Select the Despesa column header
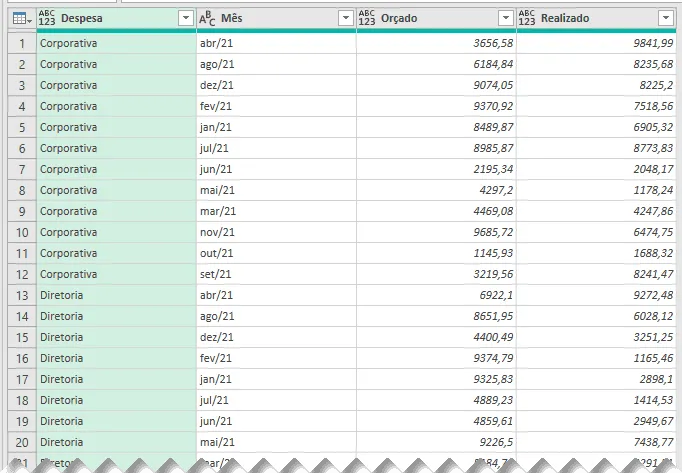The width and height of the screenshot is (682, 473). pos(117,18)
